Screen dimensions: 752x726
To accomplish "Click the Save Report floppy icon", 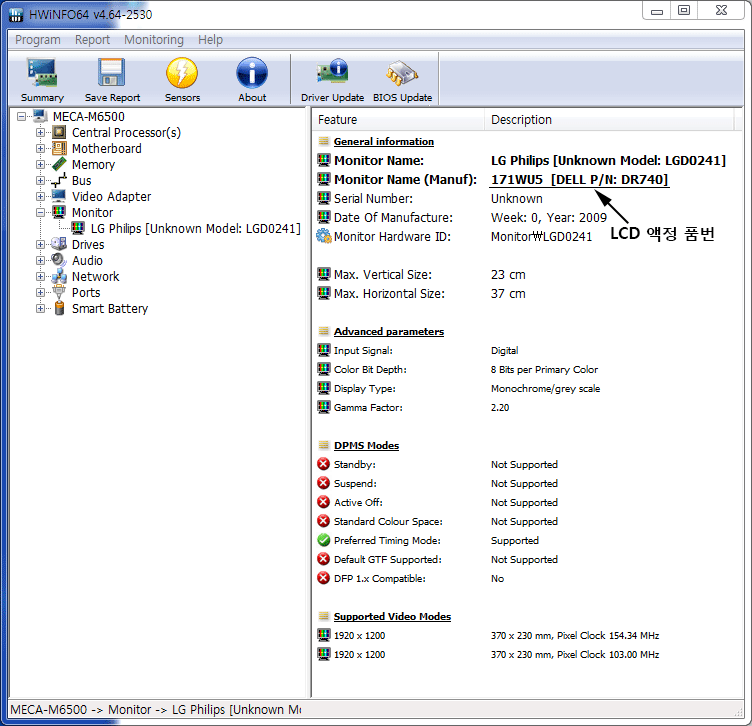I will pos(112,73).
